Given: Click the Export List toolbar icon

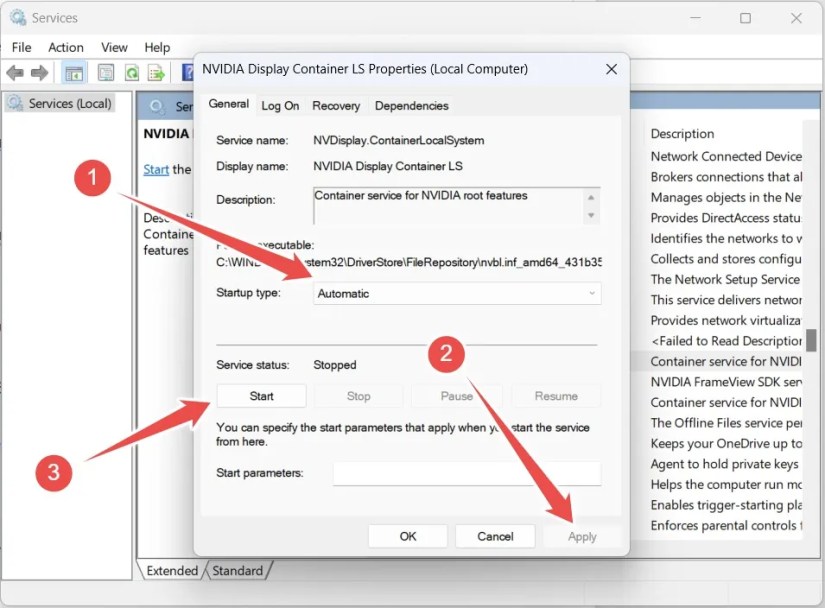Looking at the screenshot, I should click(156, 73).
